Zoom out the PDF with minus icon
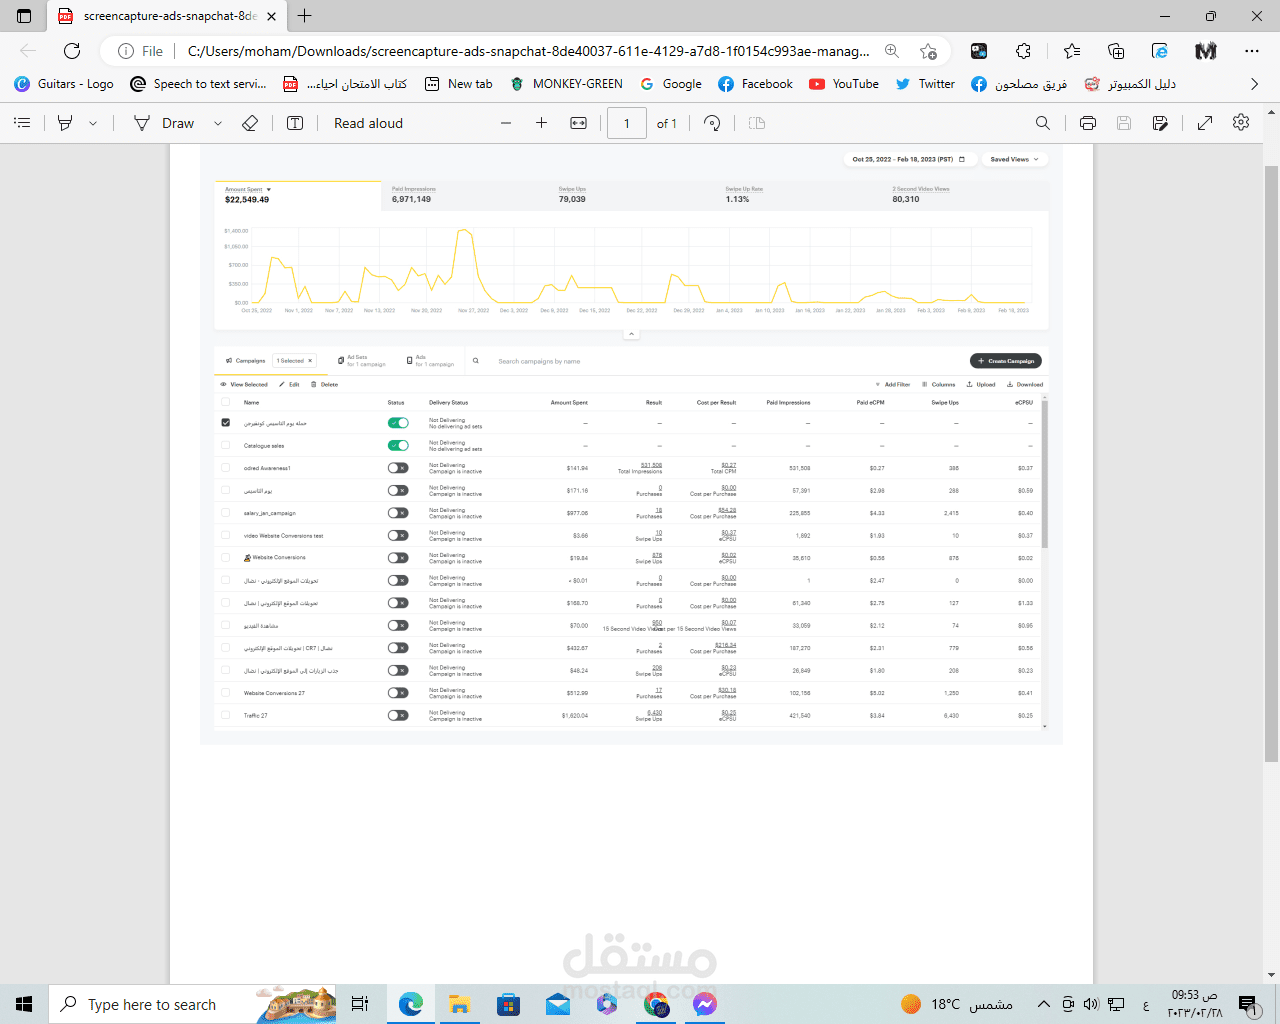Image resolution: width=1280 pixels, height=1024 pixels. (x=506, y=123)
